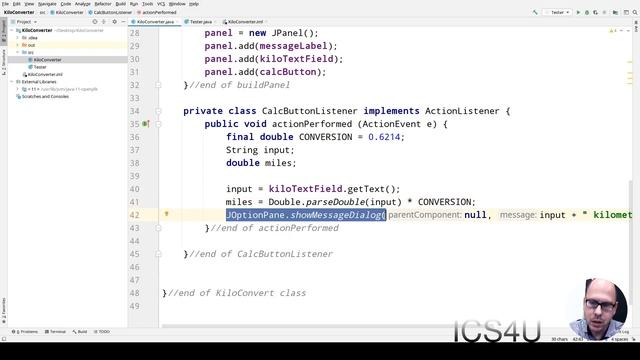Click line number 40 in gutter

pyautogui.click(x=135, y=189)
